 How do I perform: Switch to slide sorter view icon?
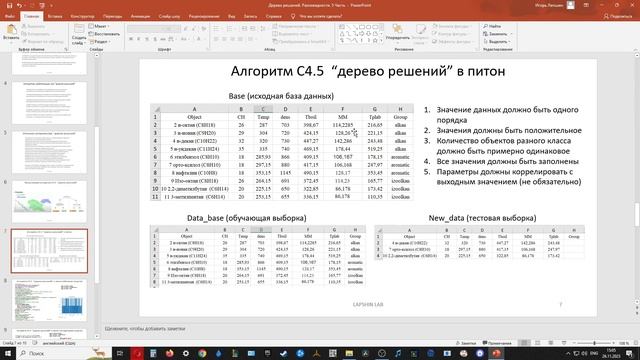pos(538,343)
